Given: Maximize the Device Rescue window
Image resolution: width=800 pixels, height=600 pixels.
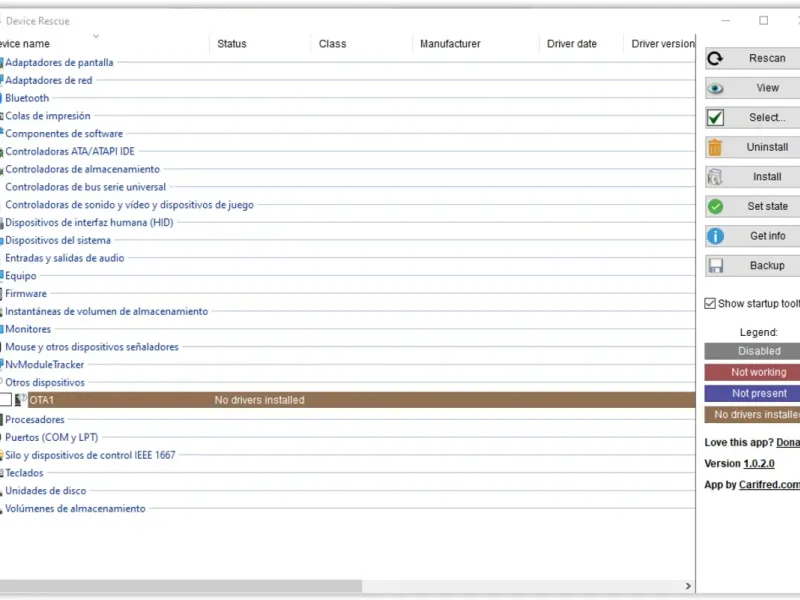Looking at the screenshot, I should pyautogui.click(x=763, y=20).
